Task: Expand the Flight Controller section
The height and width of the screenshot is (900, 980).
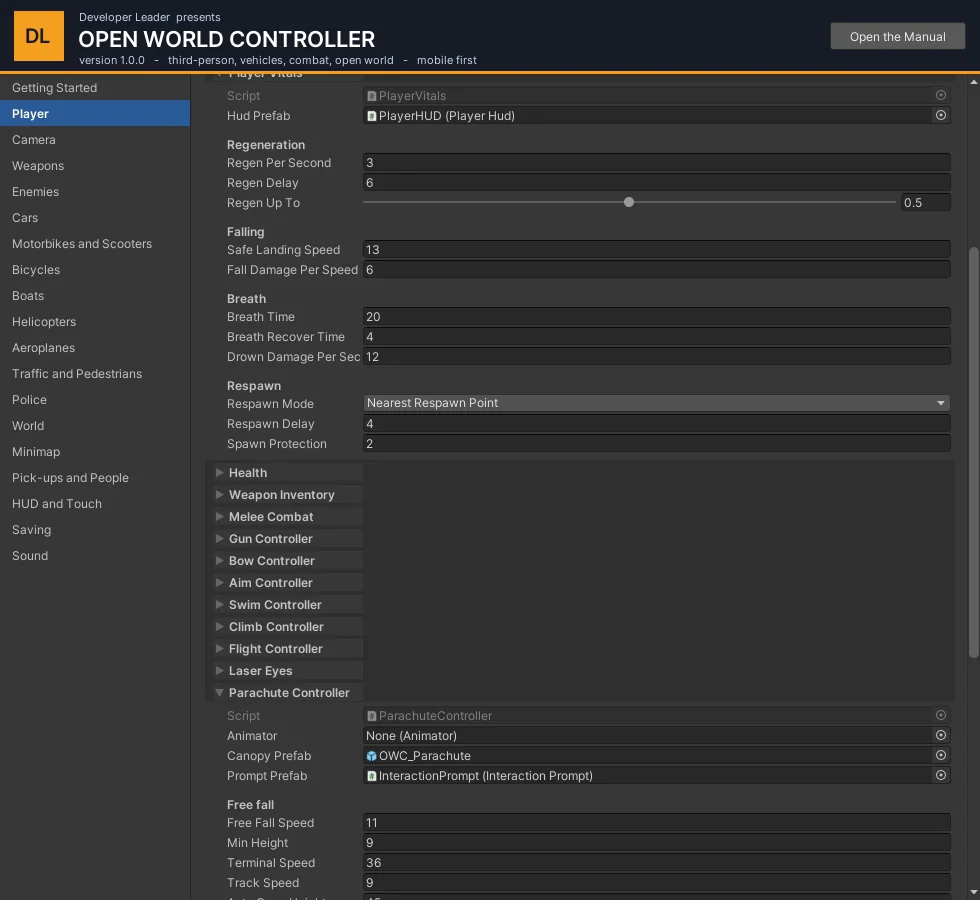Action: 219,649
